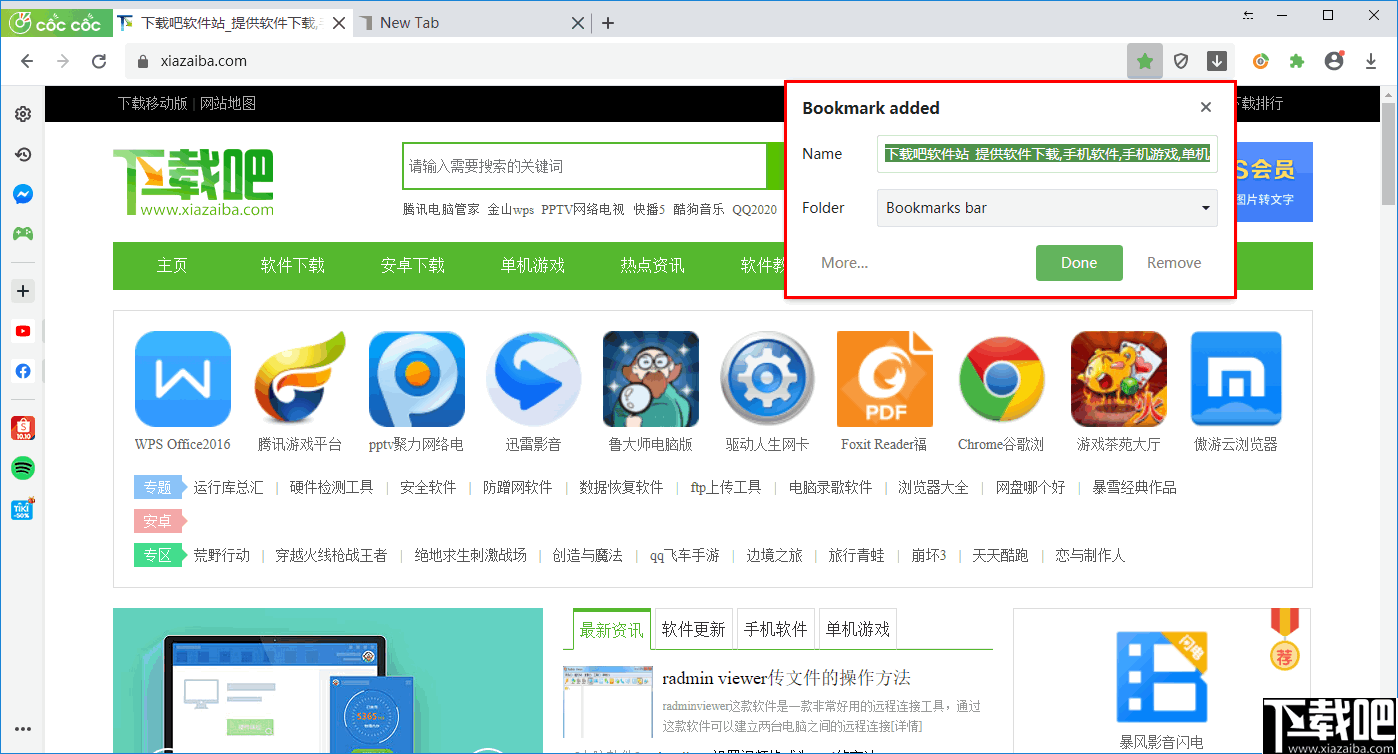Click the bookmark Name input field
The height and width of the screenshot is (754, 1398).
tap(1046, 154)
